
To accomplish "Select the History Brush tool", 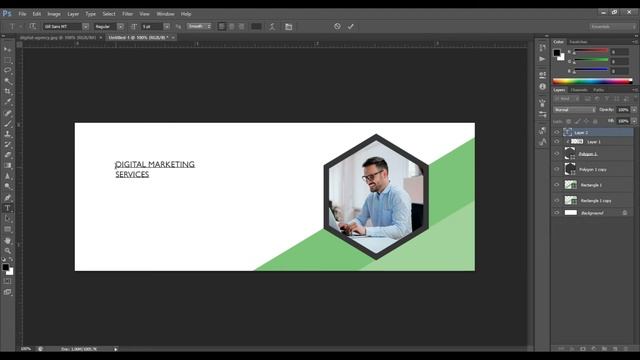I will (x=7, y=144).
